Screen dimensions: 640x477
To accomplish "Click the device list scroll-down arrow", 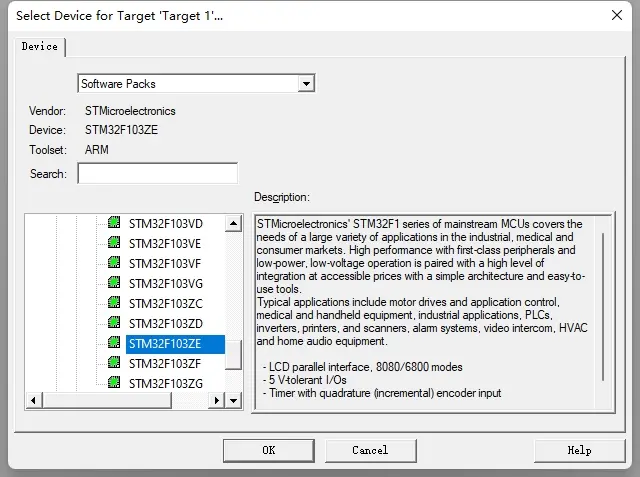I will 233,401.
